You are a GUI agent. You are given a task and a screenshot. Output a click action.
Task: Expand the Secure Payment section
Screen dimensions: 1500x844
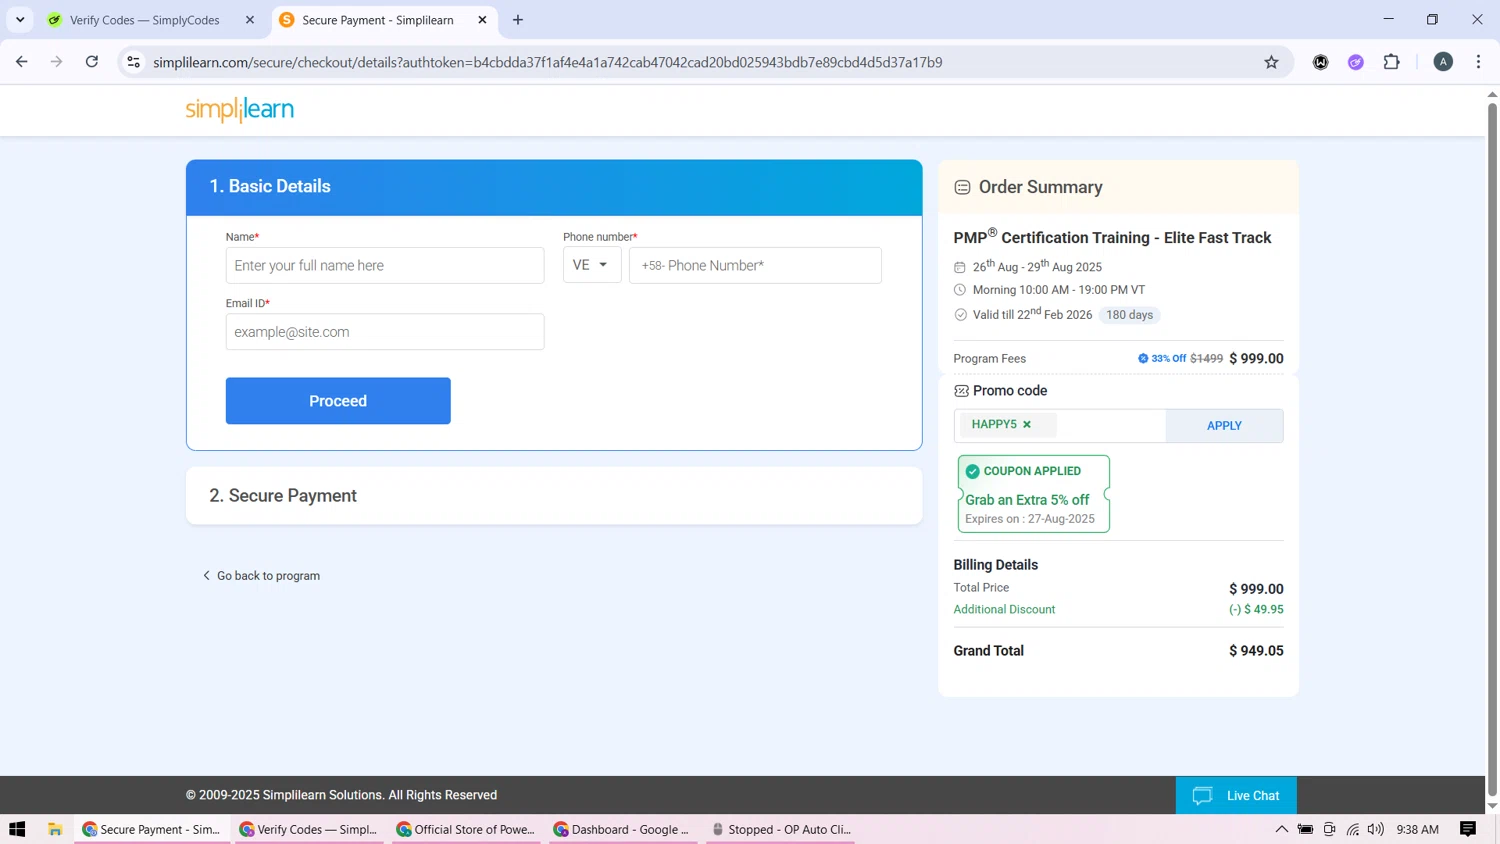point(554,496)
